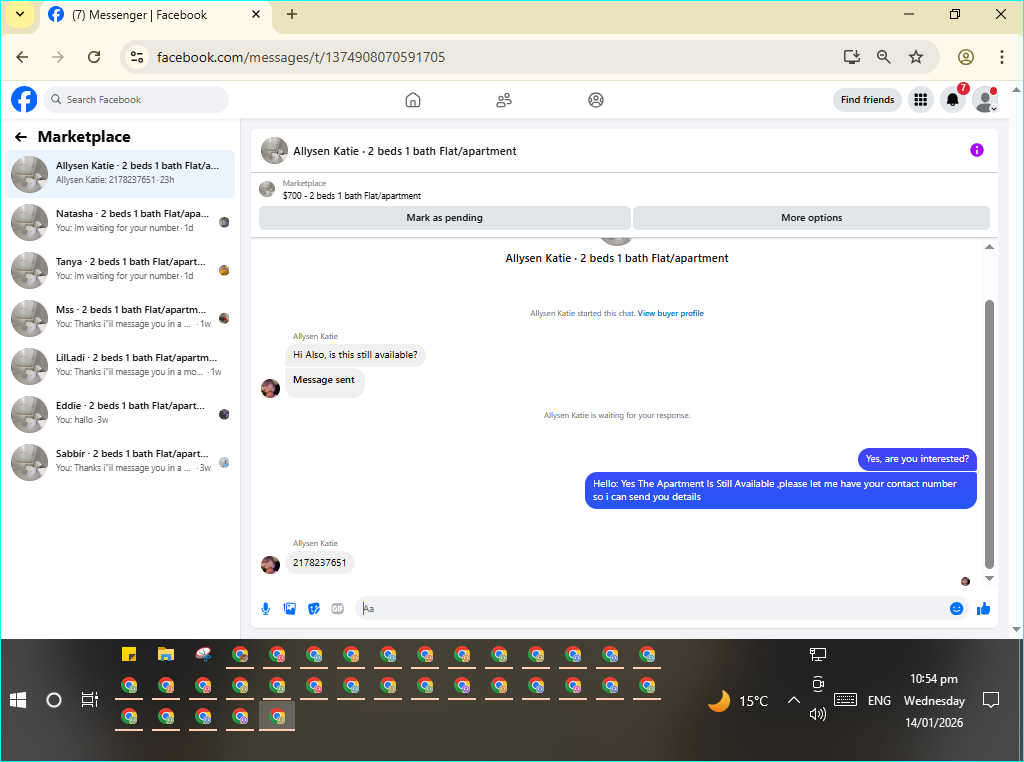Click the $700 - 2 beds listing title
This screenshot has height=762, width=1024.
pos(352,196)
